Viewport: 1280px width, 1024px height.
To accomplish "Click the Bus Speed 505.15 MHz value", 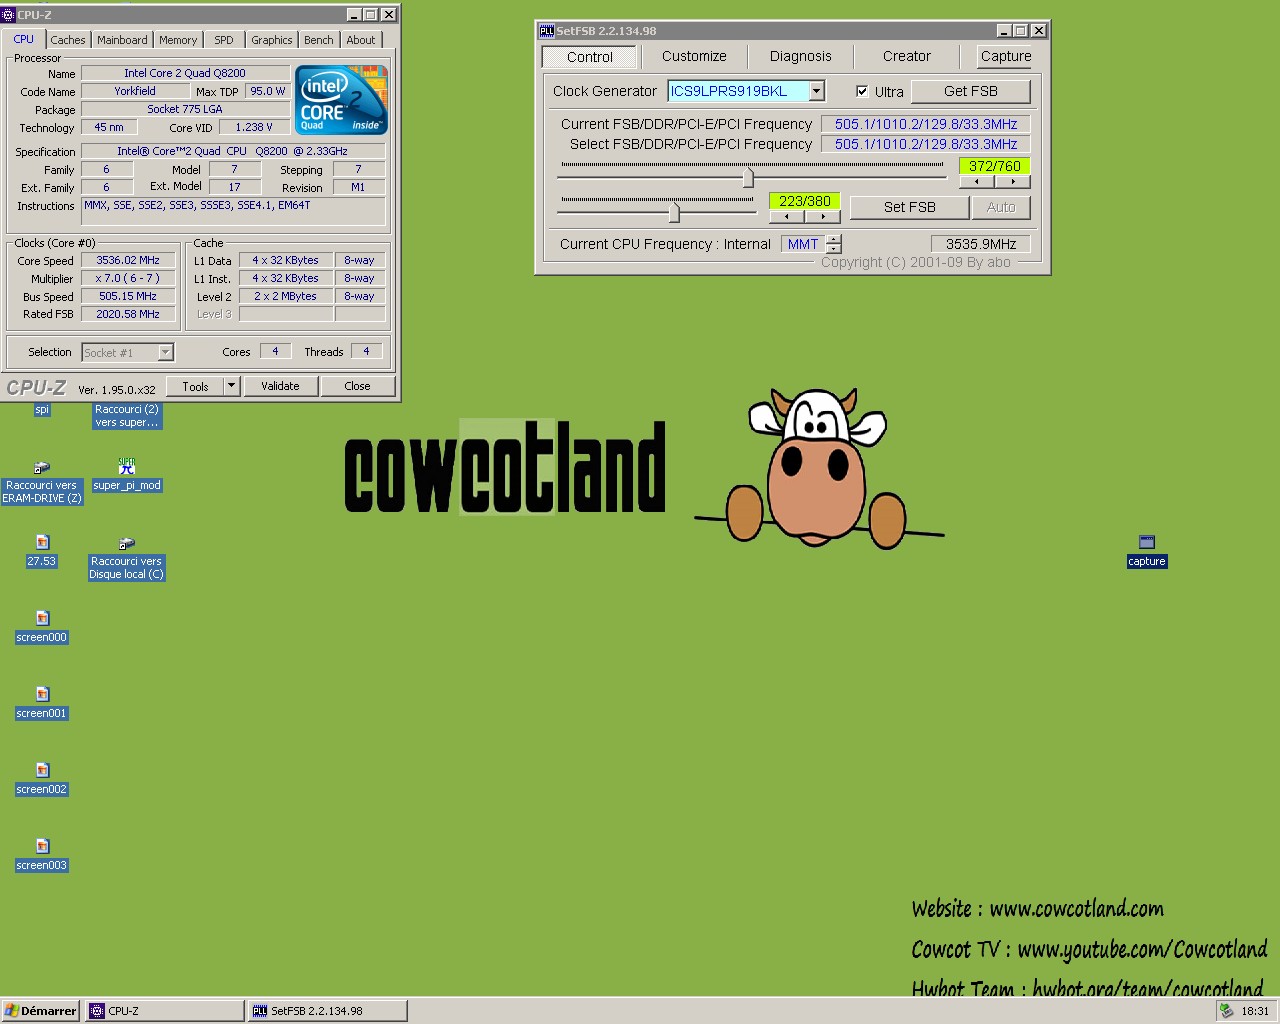I will pos(128,296).
